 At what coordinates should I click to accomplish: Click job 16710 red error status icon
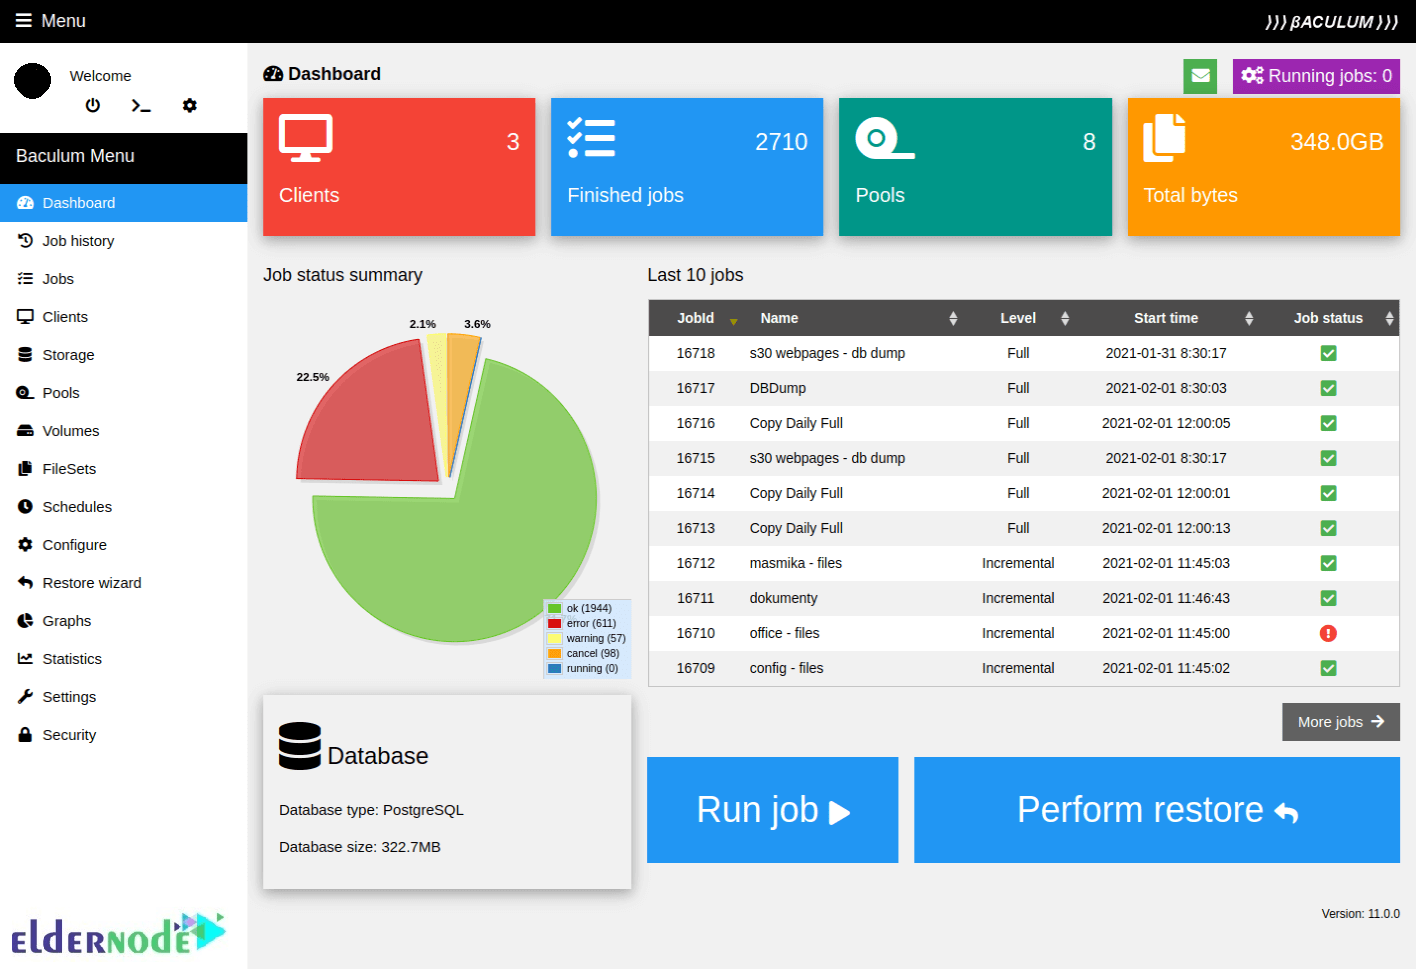pyautogui.click(x=1328, y=633)
